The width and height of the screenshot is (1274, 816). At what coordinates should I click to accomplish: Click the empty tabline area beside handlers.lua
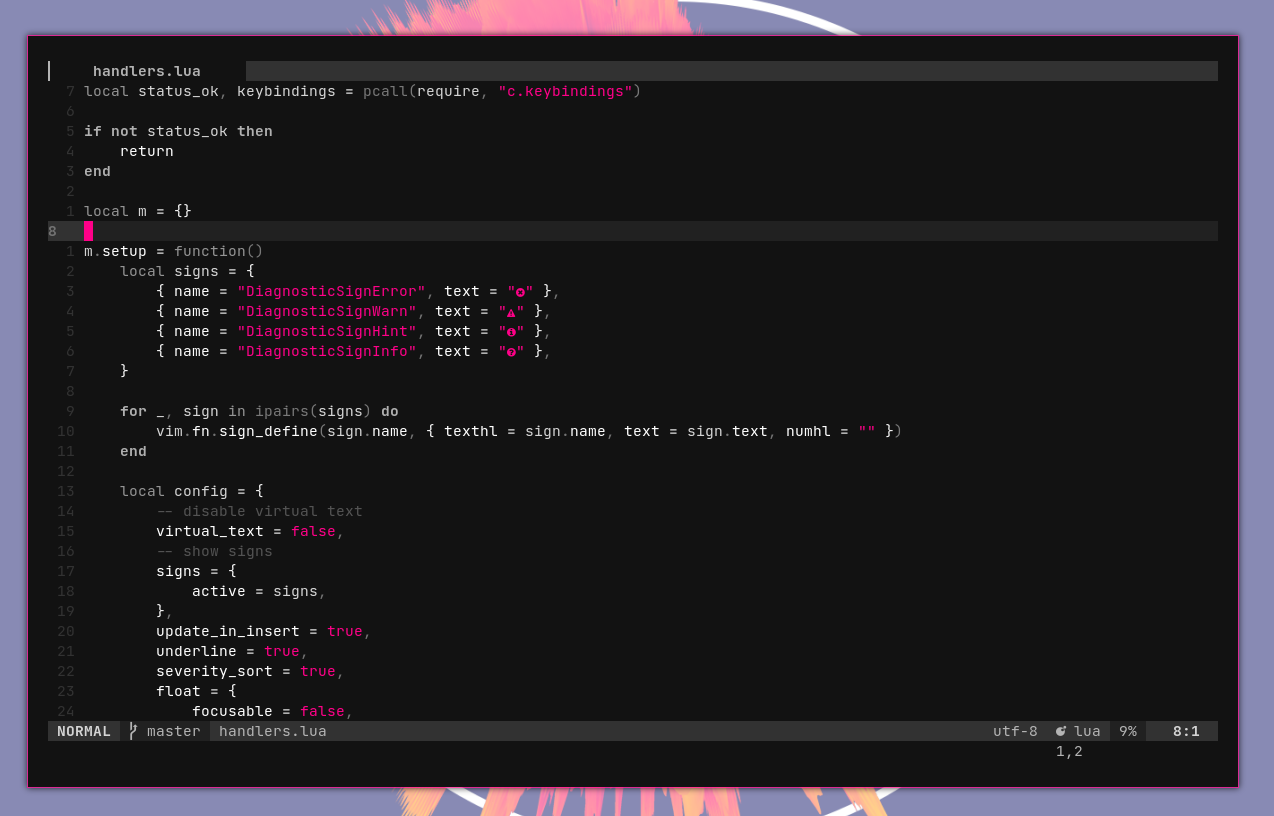(x=730, y=71)
